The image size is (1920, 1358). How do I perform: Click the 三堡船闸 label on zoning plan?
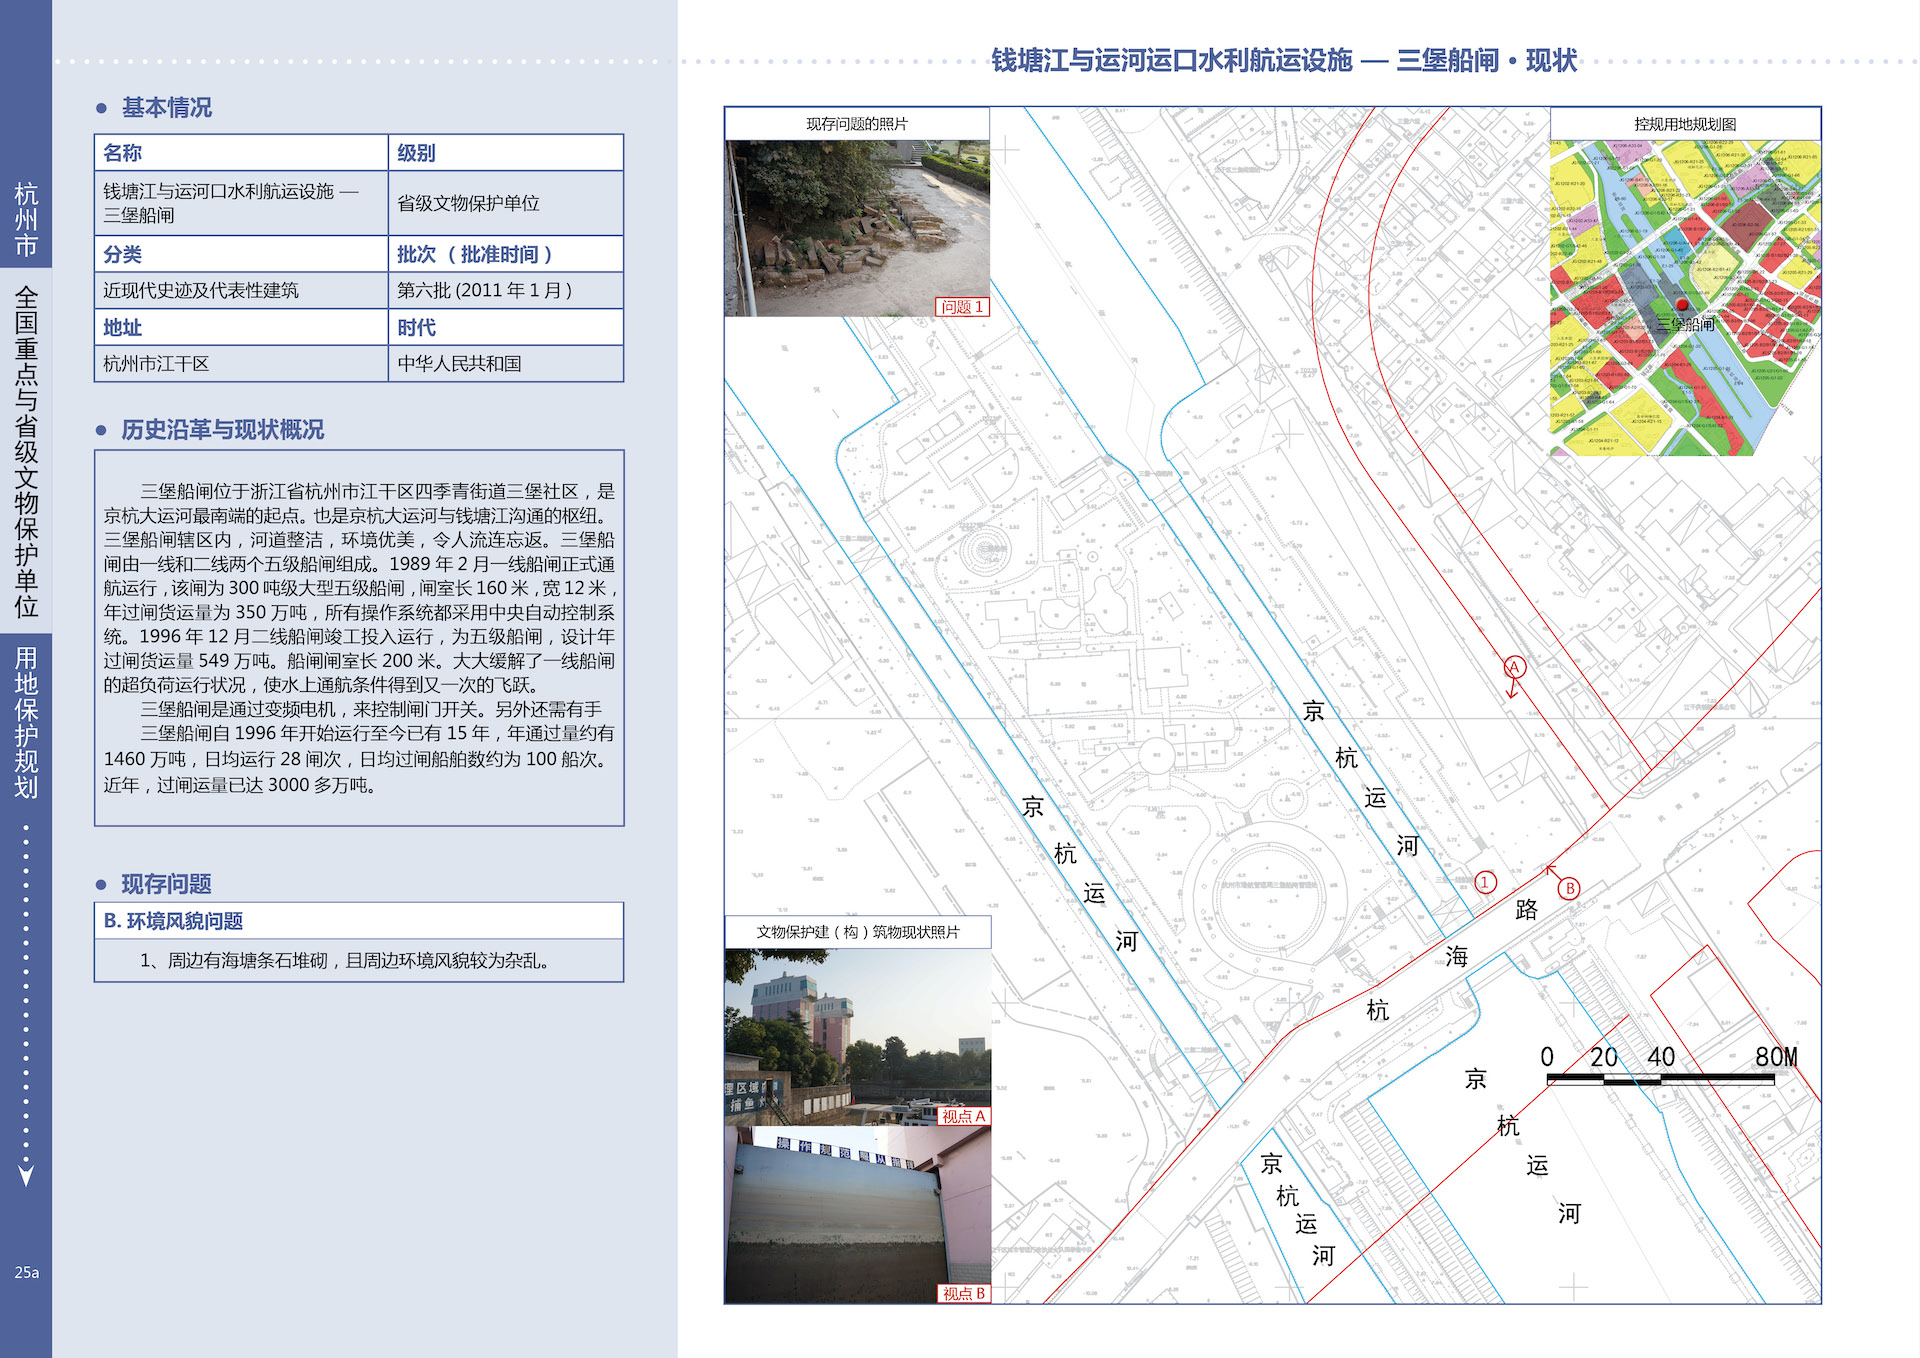[1686, 324]
